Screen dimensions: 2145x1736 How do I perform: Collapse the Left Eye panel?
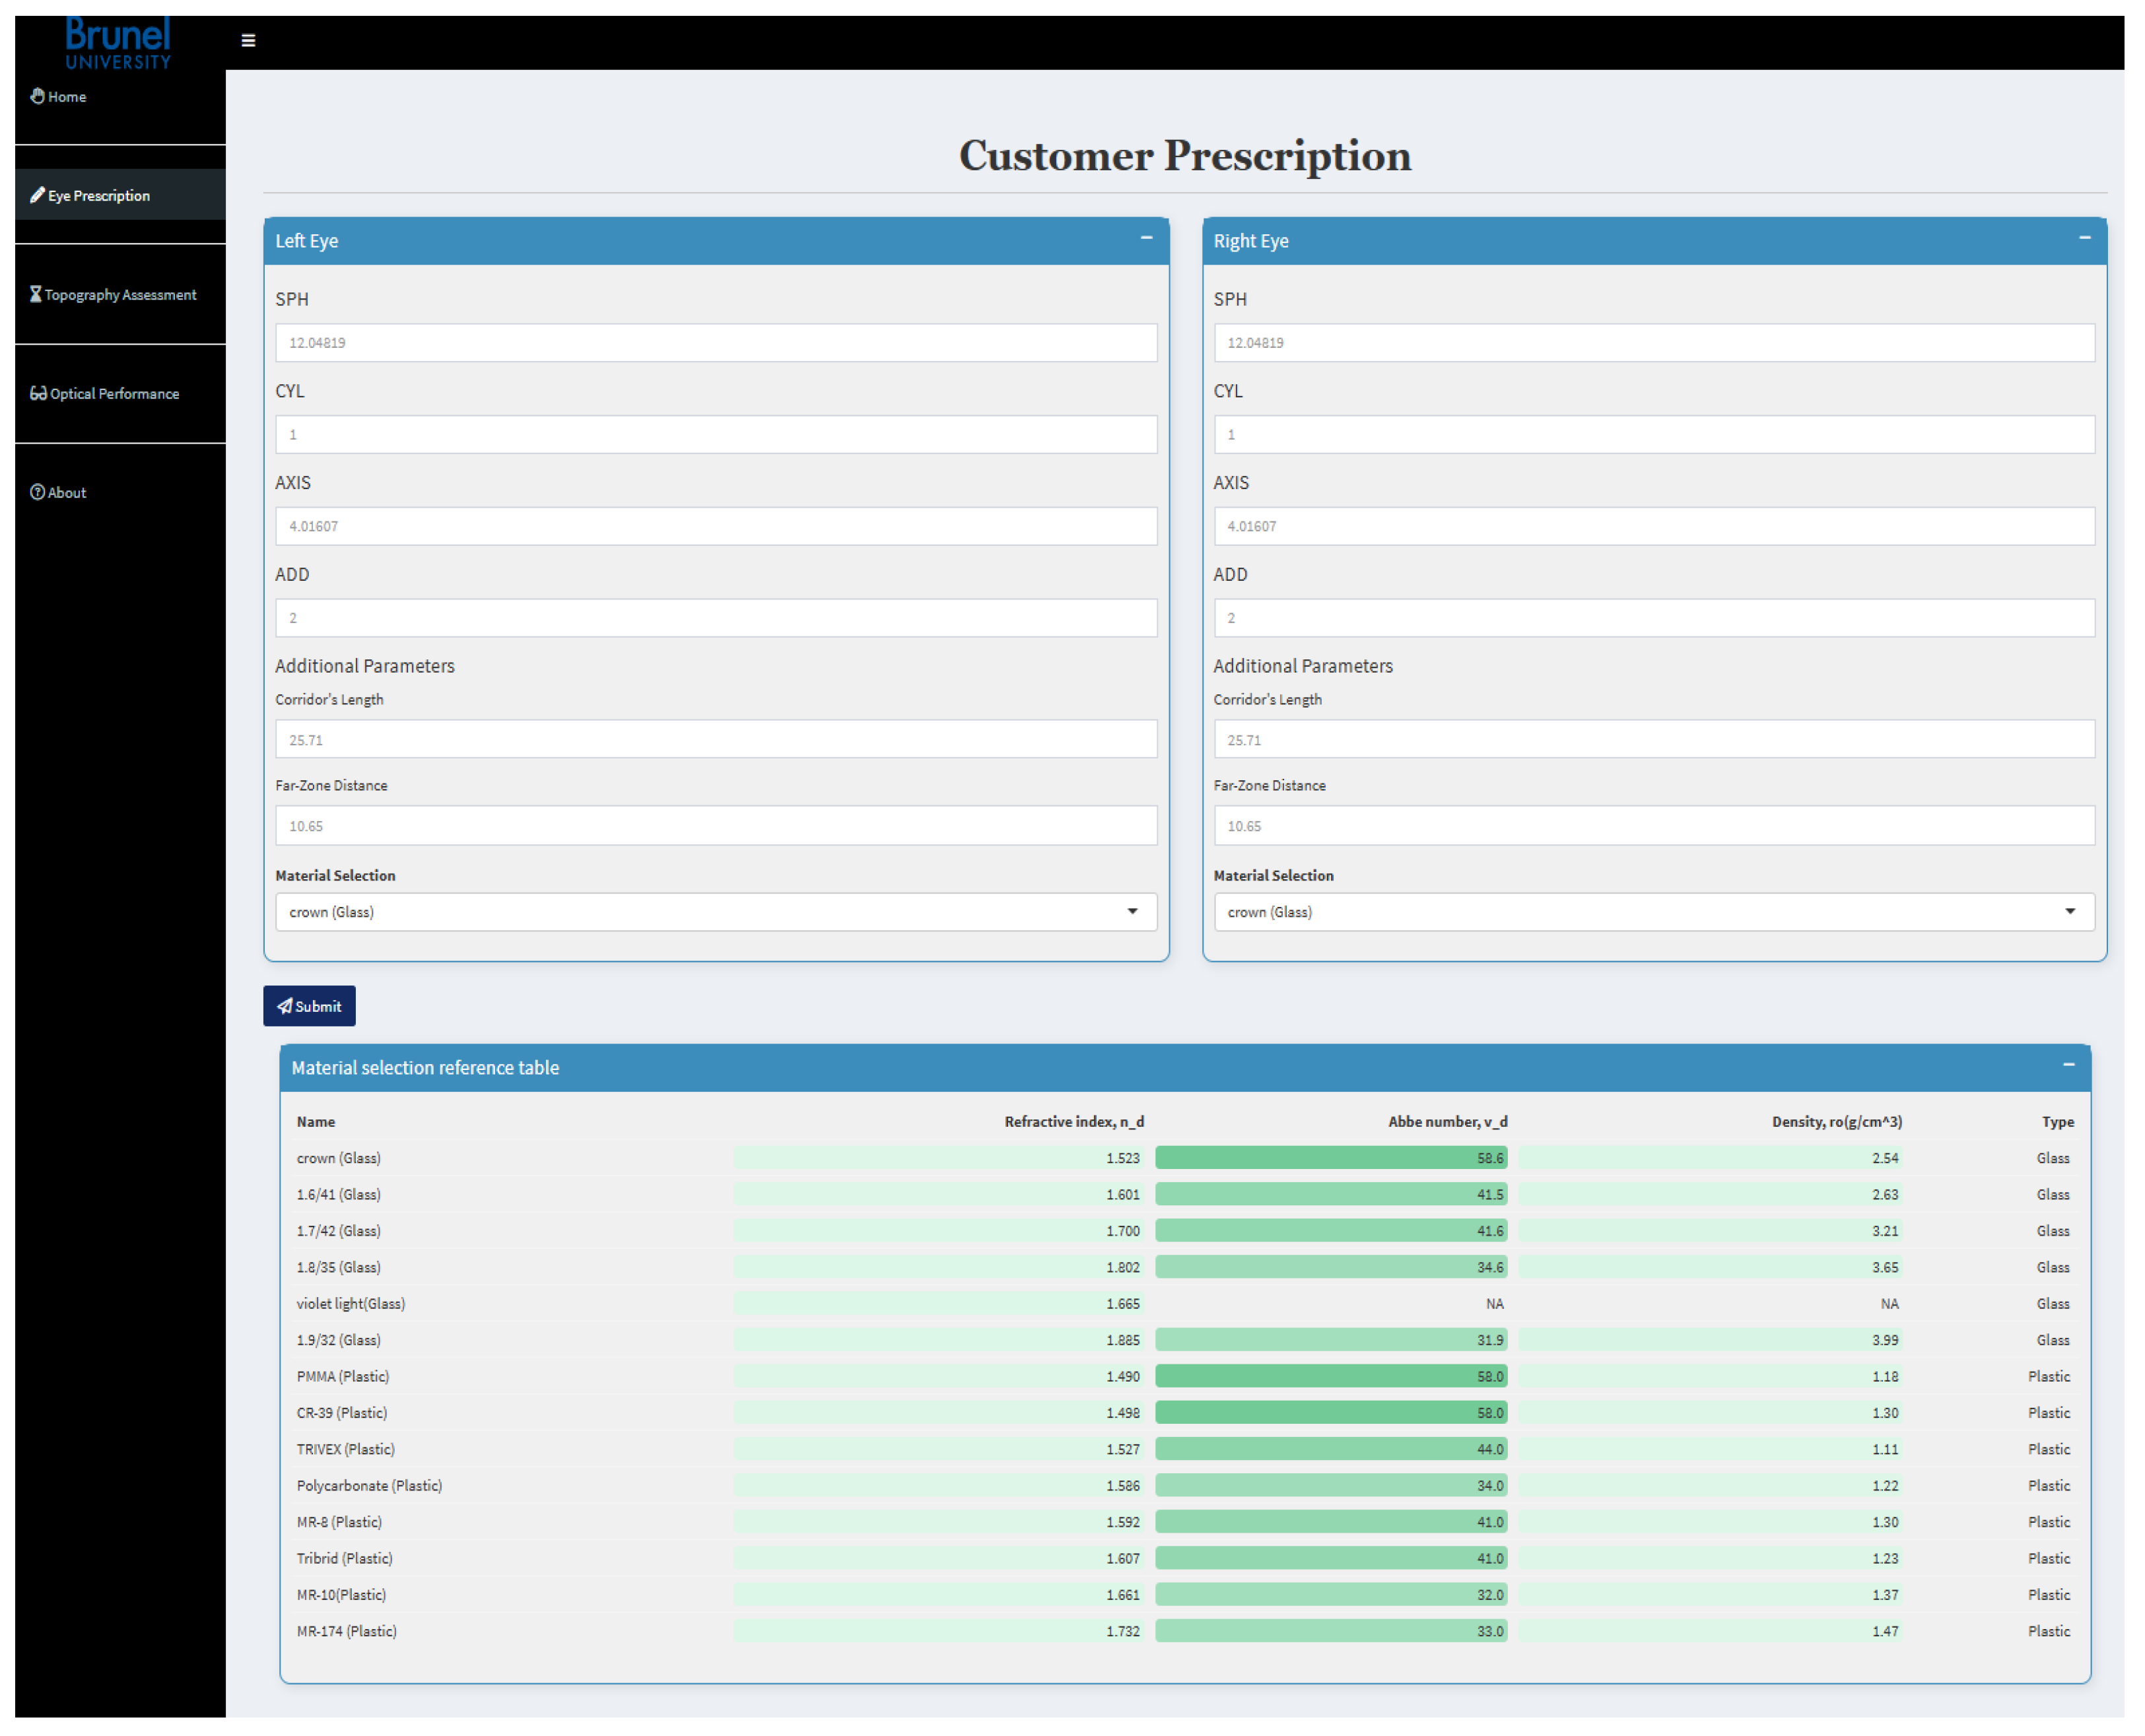tap(1146, 238)
